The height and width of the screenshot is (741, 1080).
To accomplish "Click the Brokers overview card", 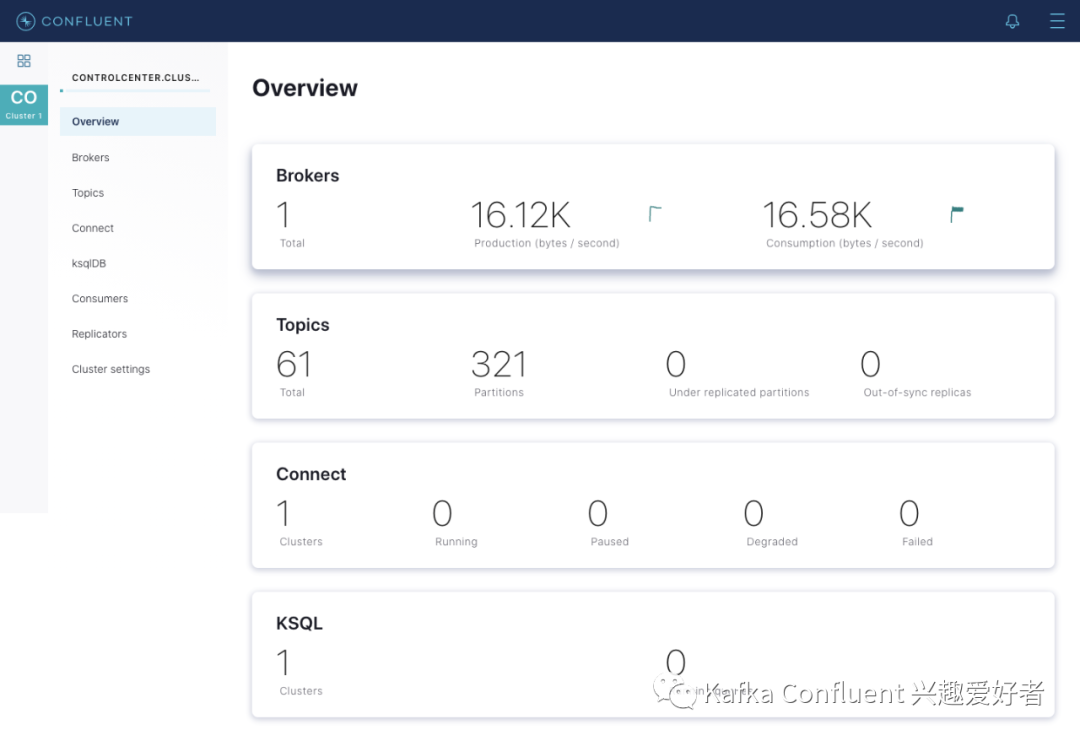I will point(653,207).
